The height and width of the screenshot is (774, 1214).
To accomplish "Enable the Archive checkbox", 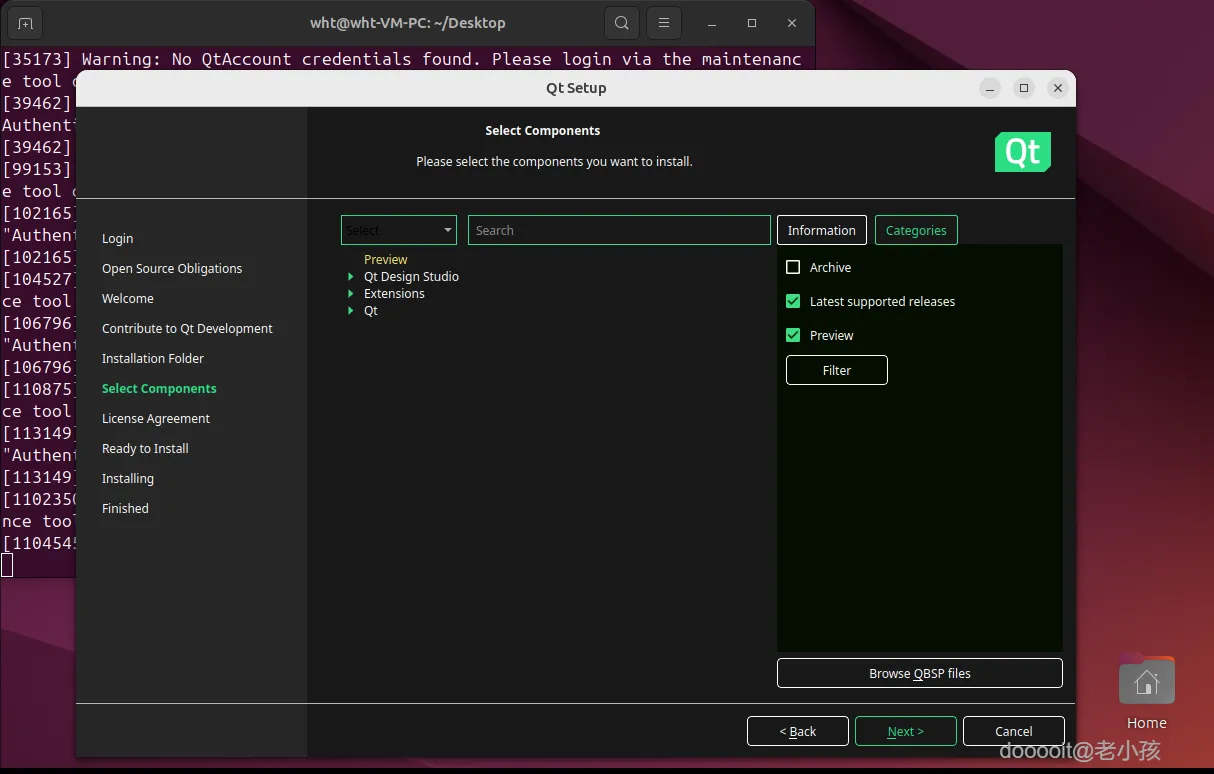I will pyautogui.click(x=794, y=267).
